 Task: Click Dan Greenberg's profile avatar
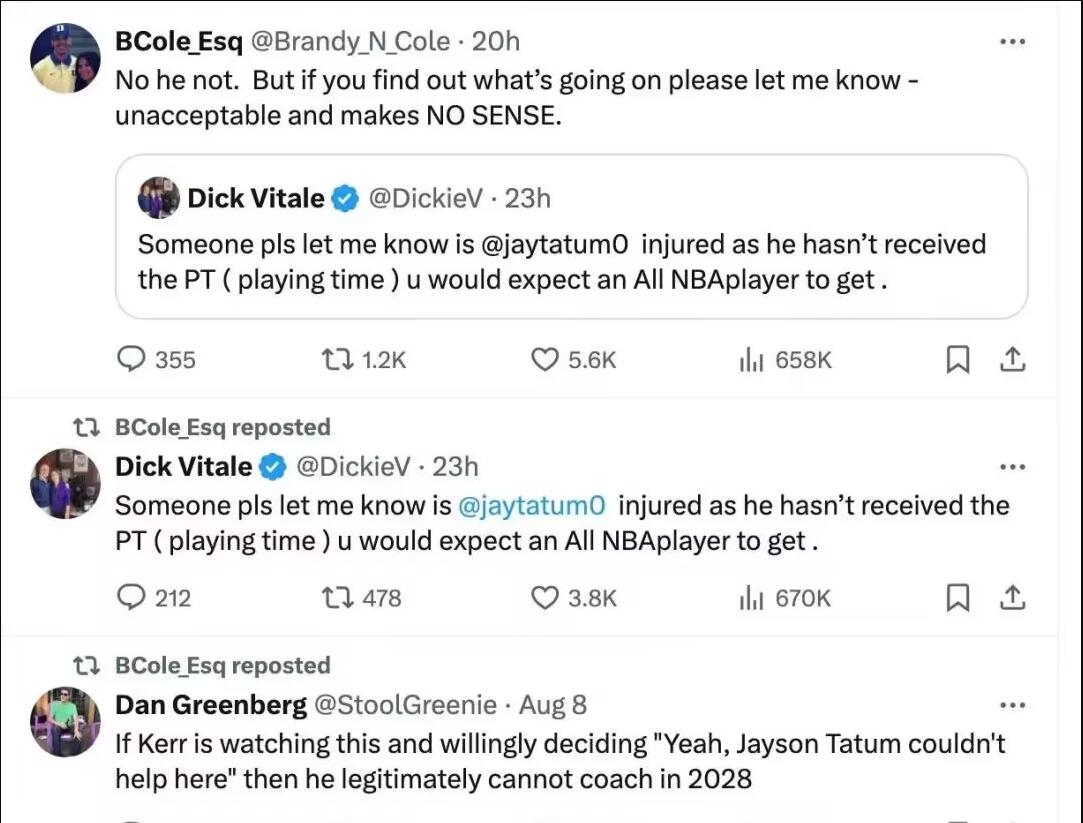(x=66, y=722)
